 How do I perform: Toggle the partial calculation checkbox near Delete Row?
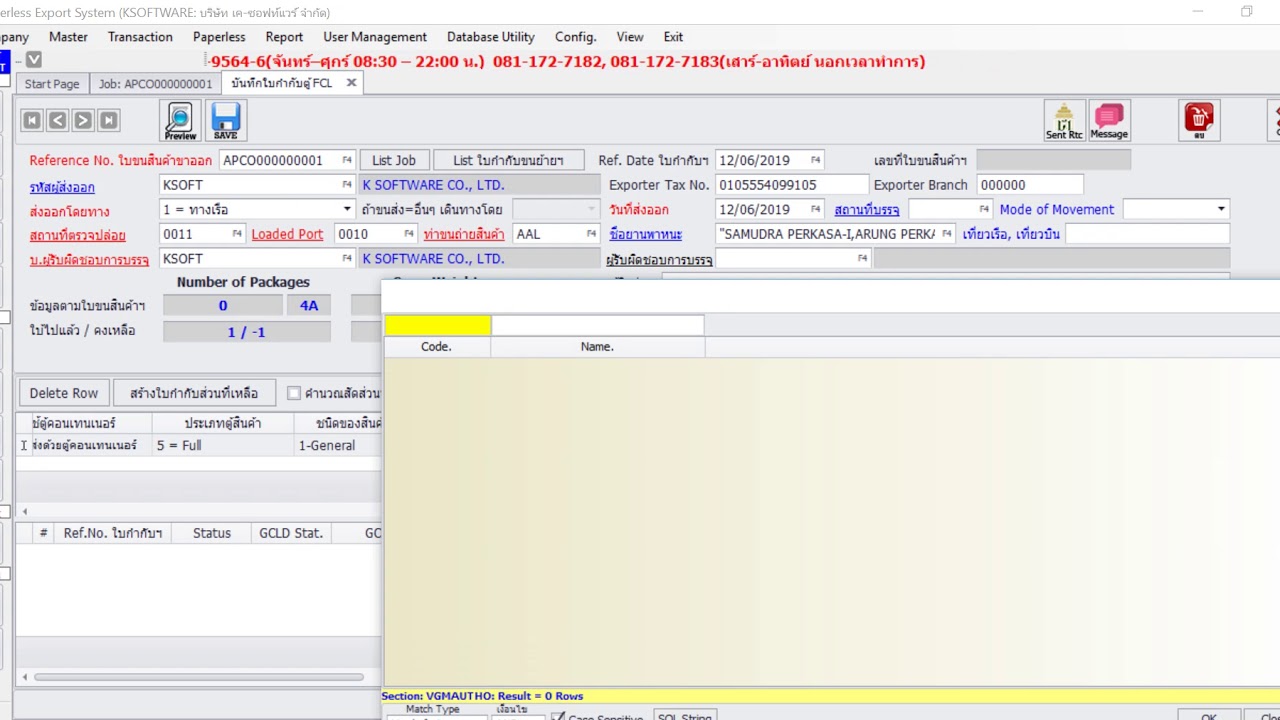tap(293, 393)
